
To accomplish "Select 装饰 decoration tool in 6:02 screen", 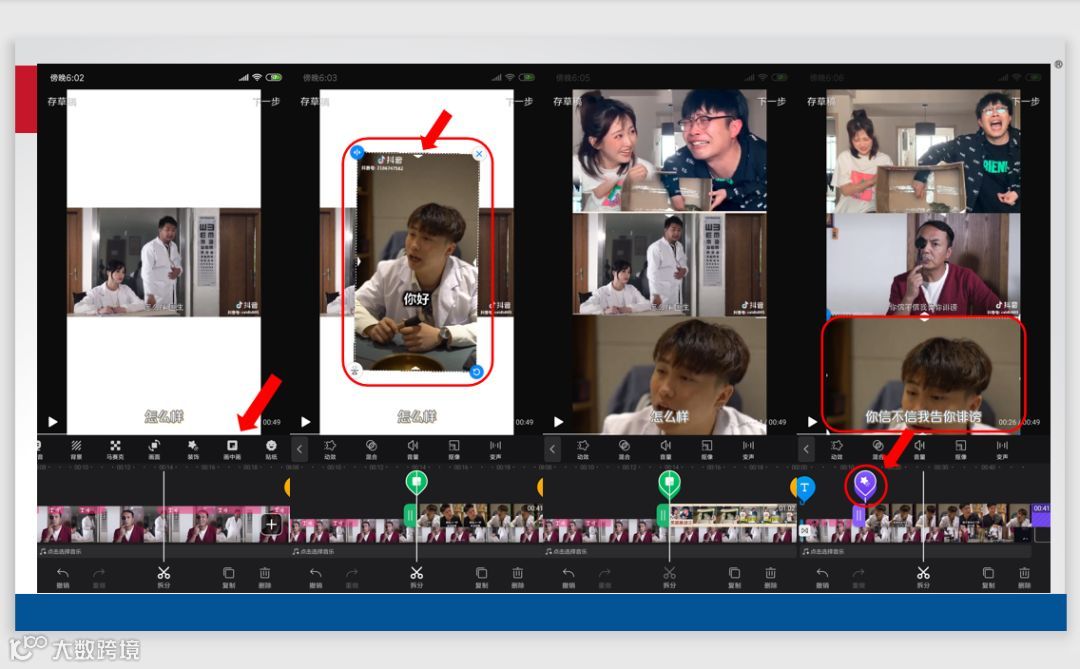I will tap(193, 449).
